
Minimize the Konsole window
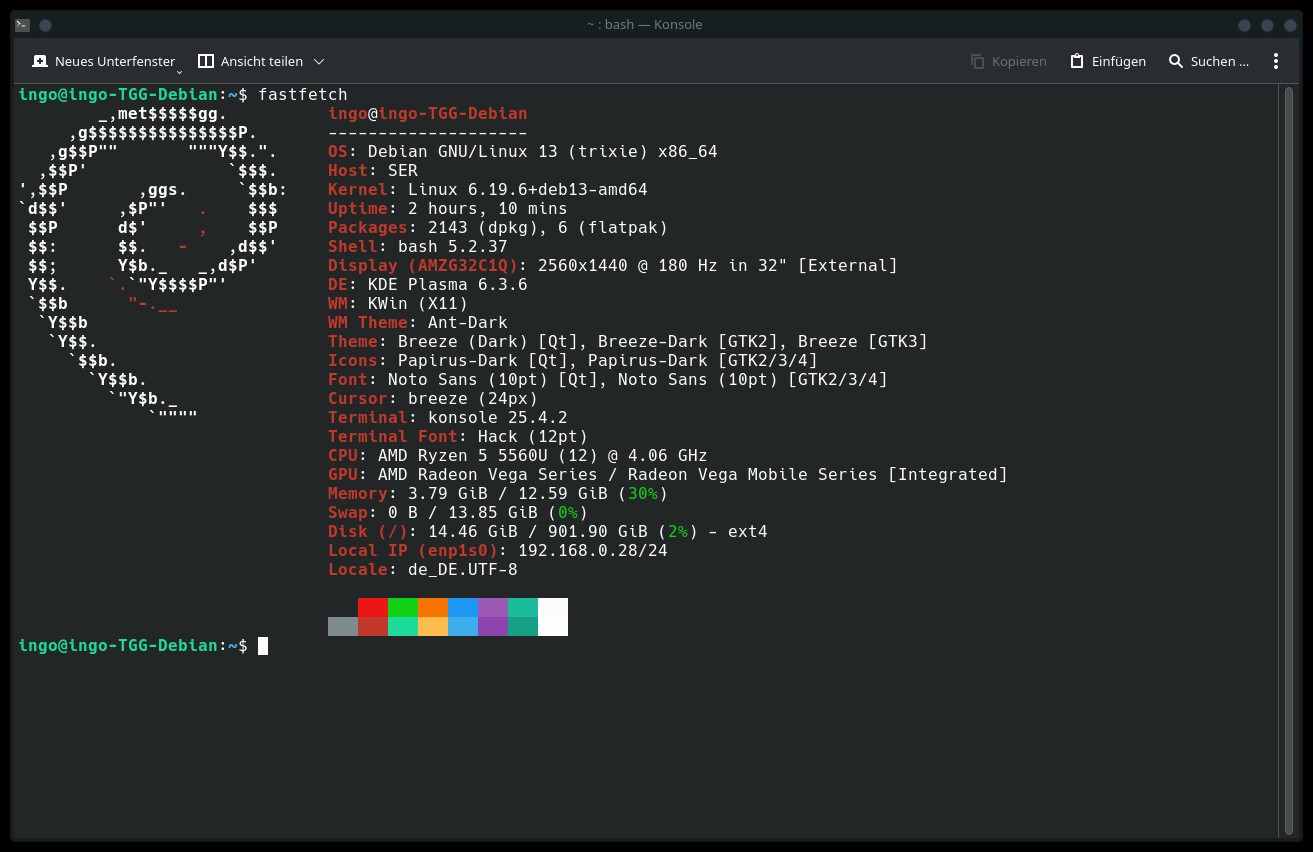[1244, 24]
